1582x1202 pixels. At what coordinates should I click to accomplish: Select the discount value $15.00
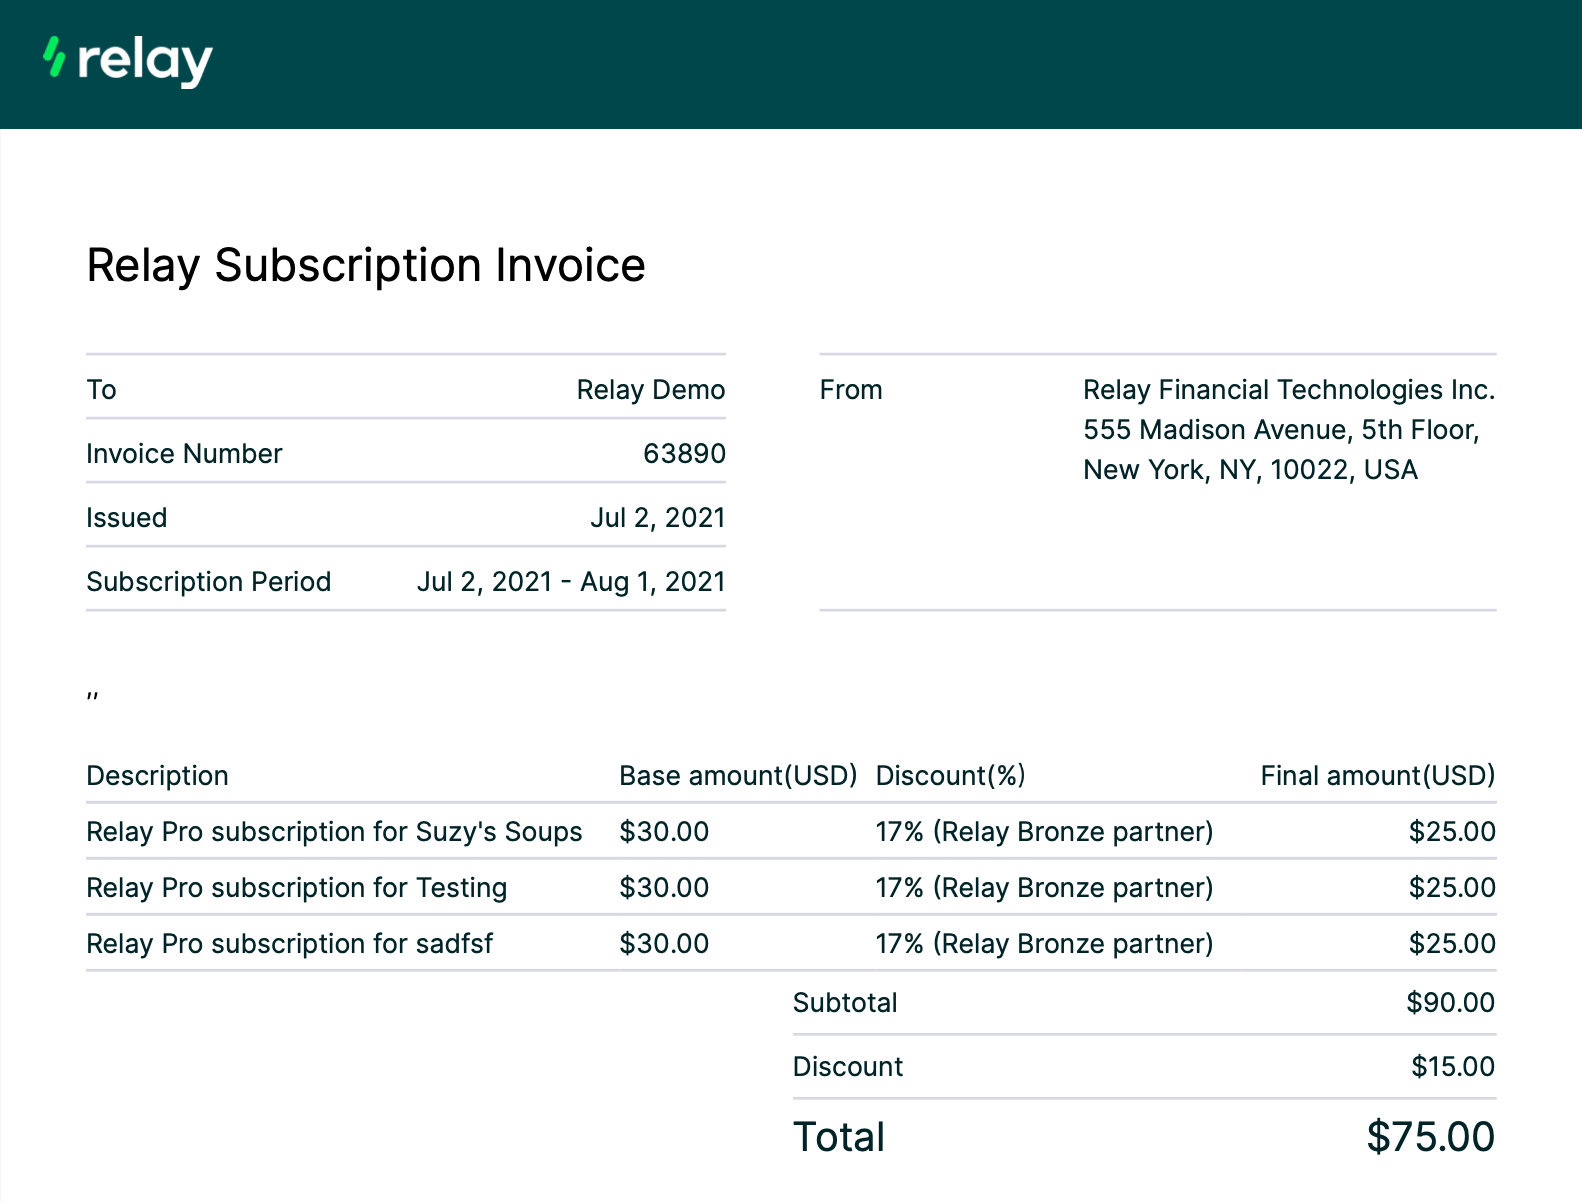pyautogui.click(x=1453, y=1067)
